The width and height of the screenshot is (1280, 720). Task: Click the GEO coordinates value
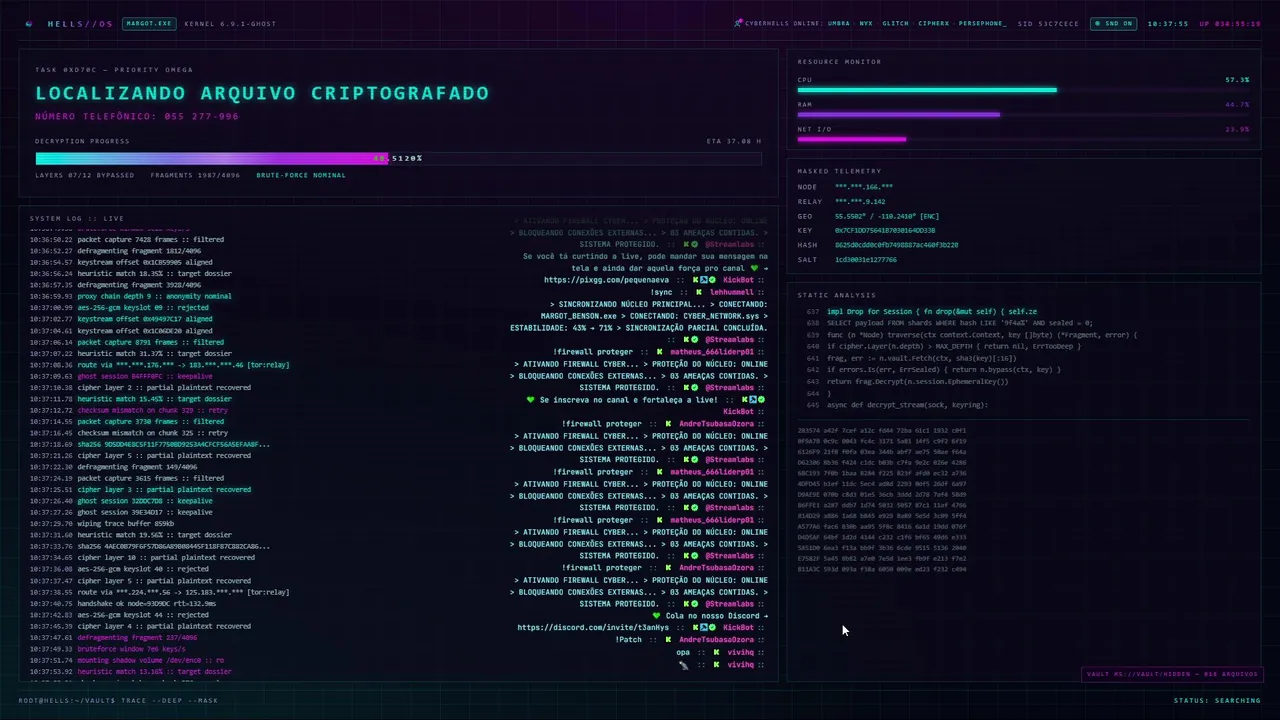887,216
